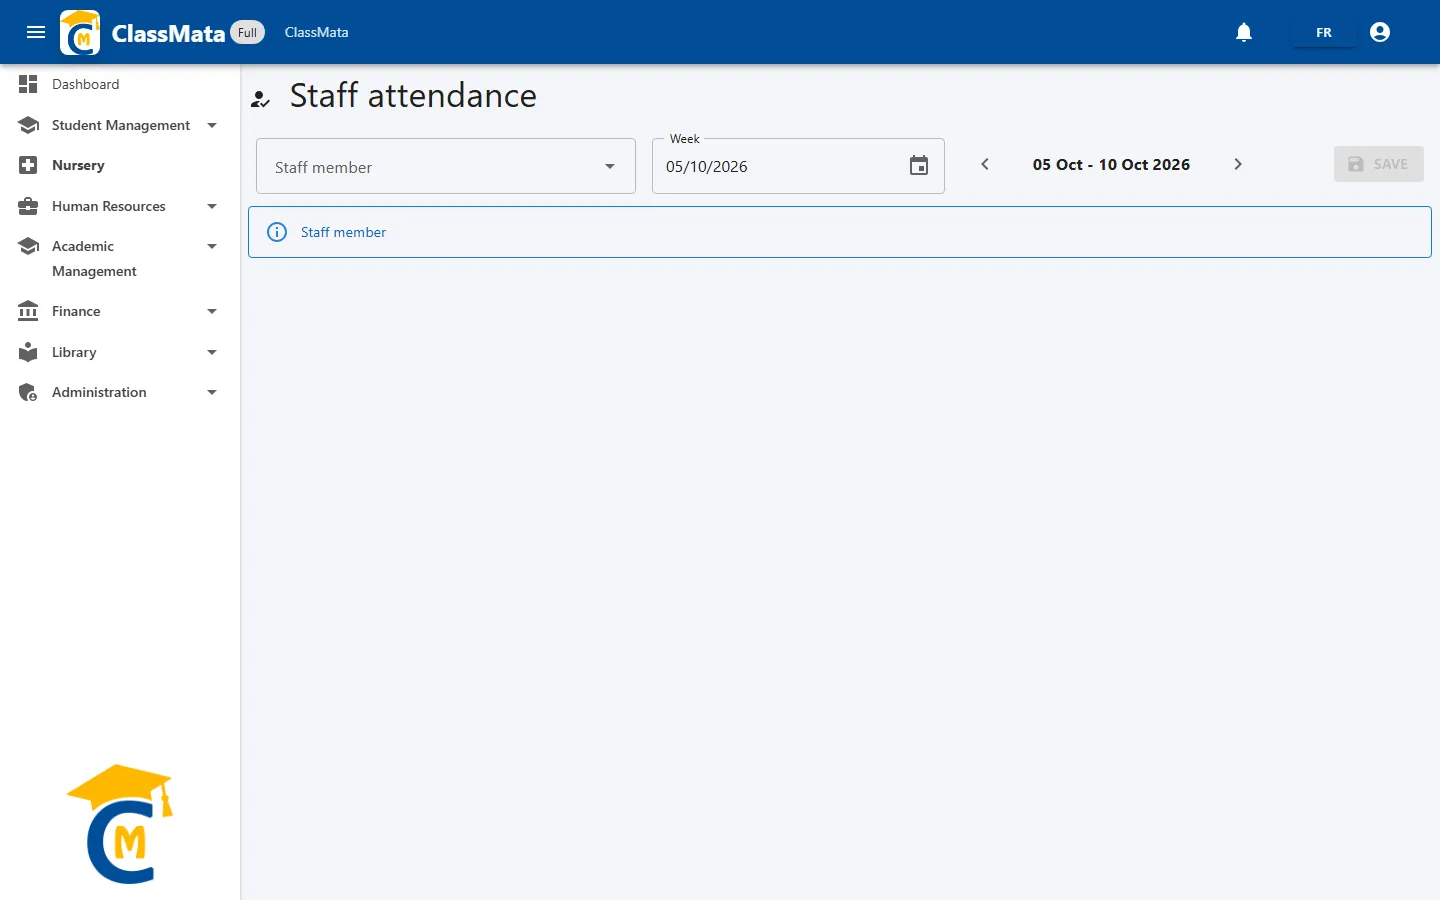1440x900 pixels.
Task: Click the Human Resources briefcase icon
Action: coord(28,206)
